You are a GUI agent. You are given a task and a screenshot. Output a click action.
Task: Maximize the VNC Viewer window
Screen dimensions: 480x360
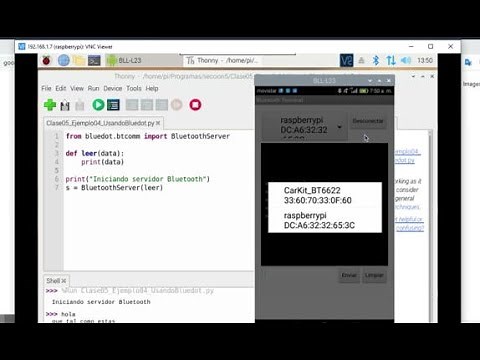pos(431,46)
